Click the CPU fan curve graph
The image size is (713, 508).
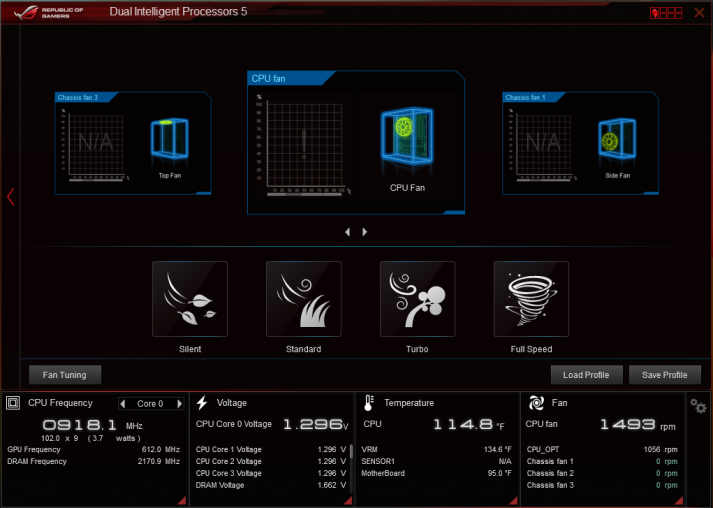pos(304,145)
